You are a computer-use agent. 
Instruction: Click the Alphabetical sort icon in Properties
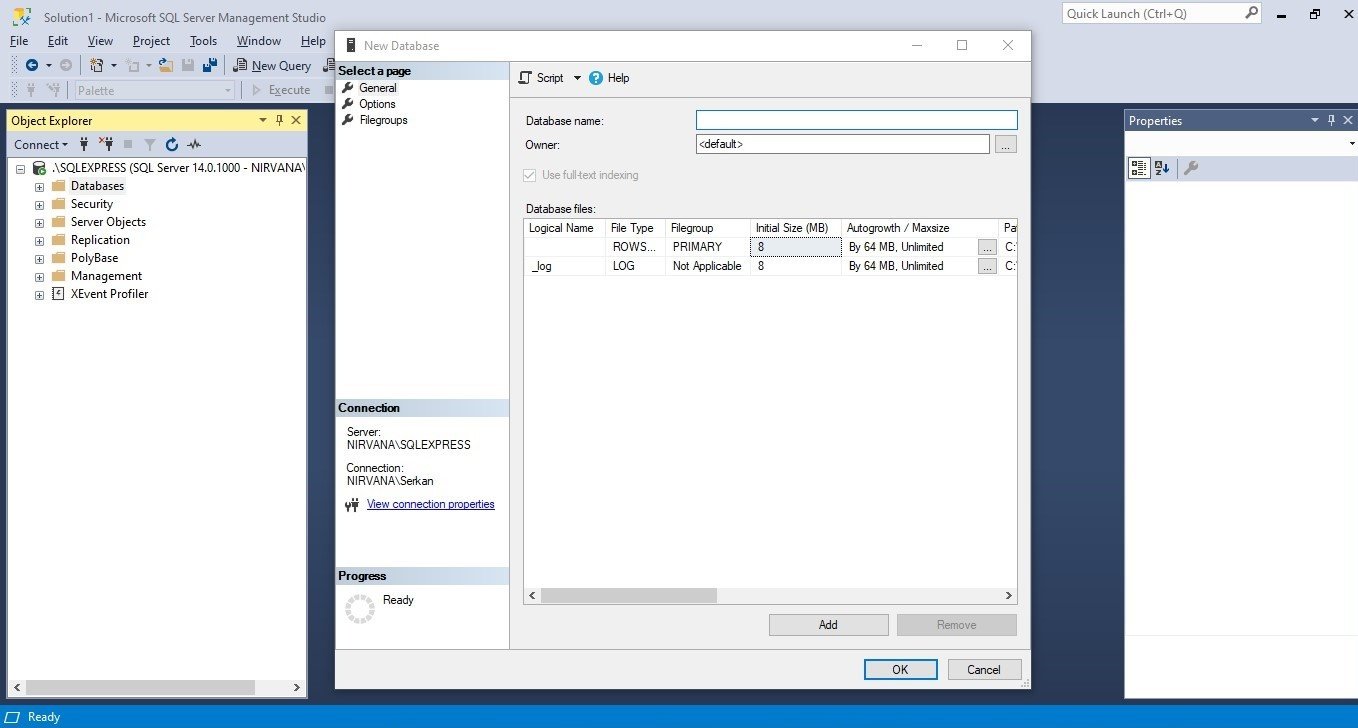point(1162,168)
